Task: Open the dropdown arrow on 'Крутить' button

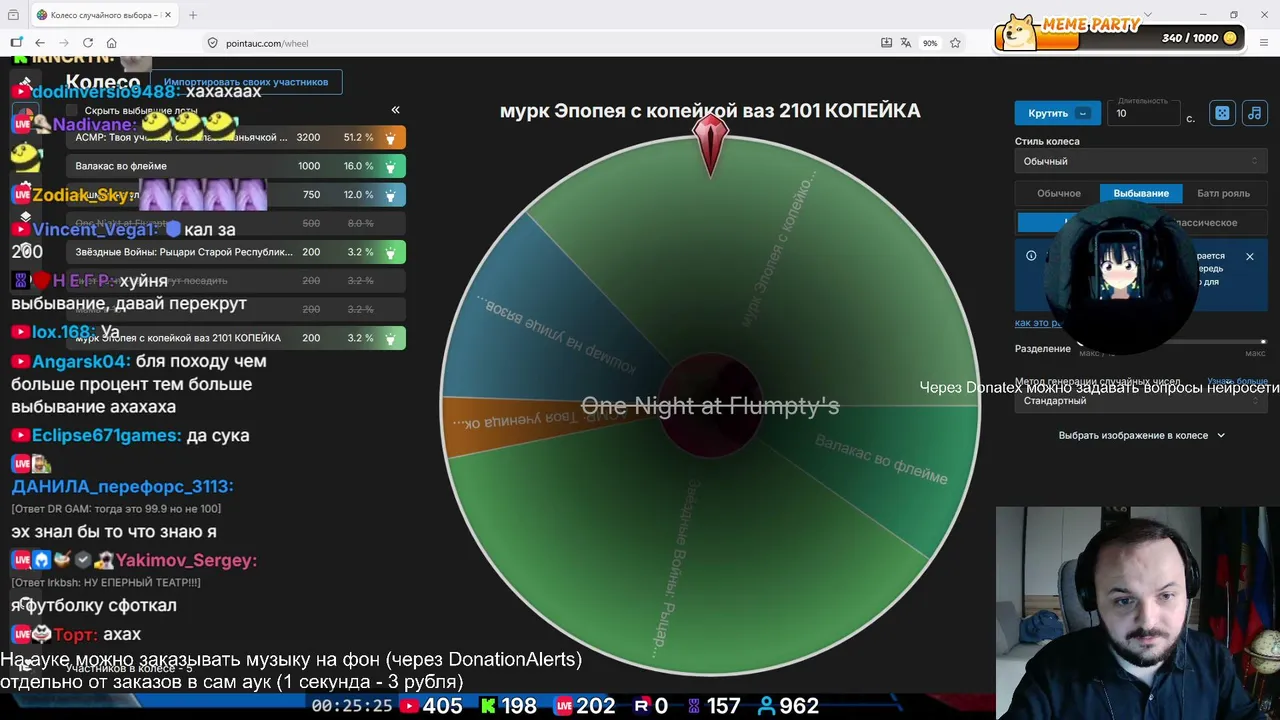Action: pos(1083,113)
